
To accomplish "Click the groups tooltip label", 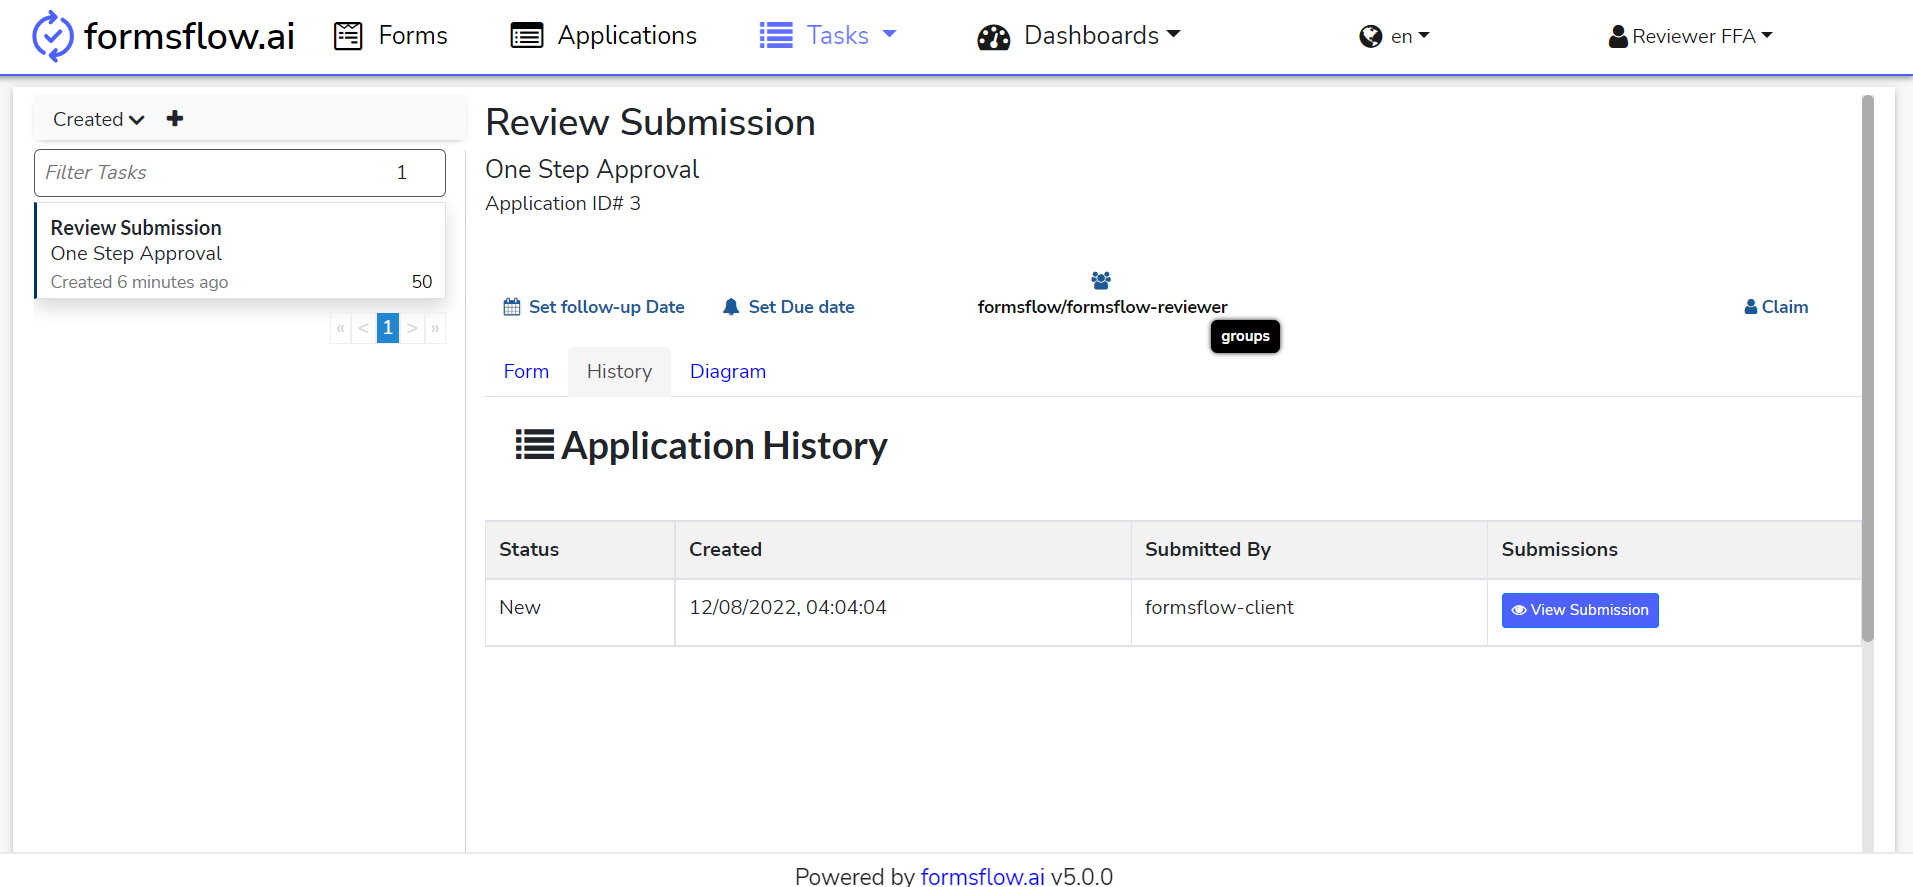I will tap(1245, 336).
